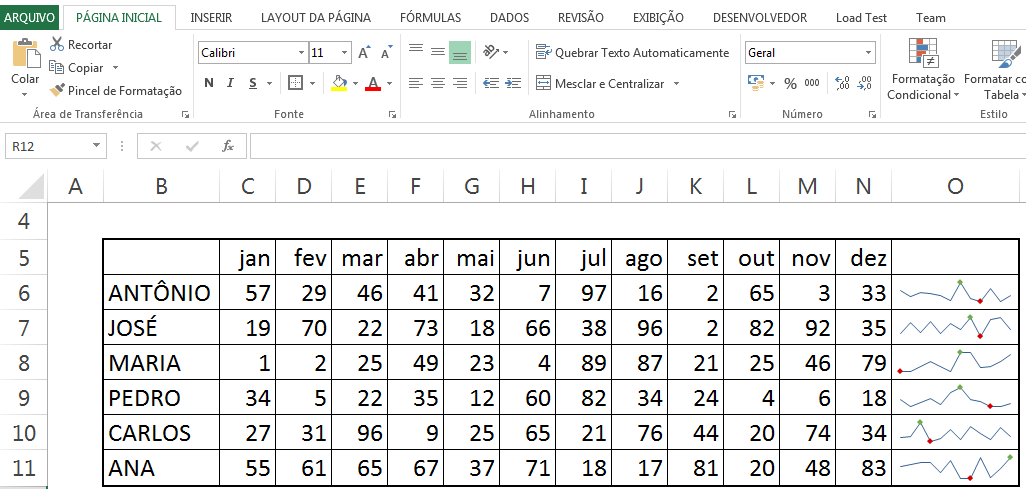Apply thousands separator 000 format
This screenshot has width=1026, height=489.
point(812,83)
